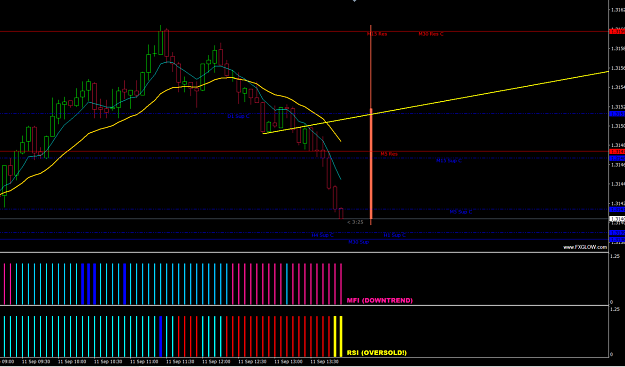Click the '11 Sep 12:00' time axis label
Viewport: 625px width, 367px height.
click(216, 361)
